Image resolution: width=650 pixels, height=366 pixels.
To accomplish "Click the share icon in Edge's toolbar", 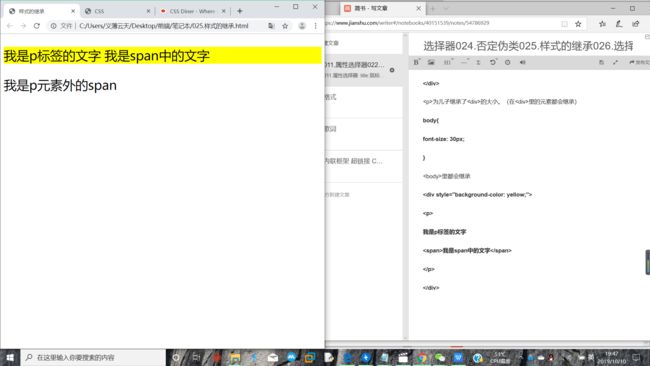I will point(635,24).
